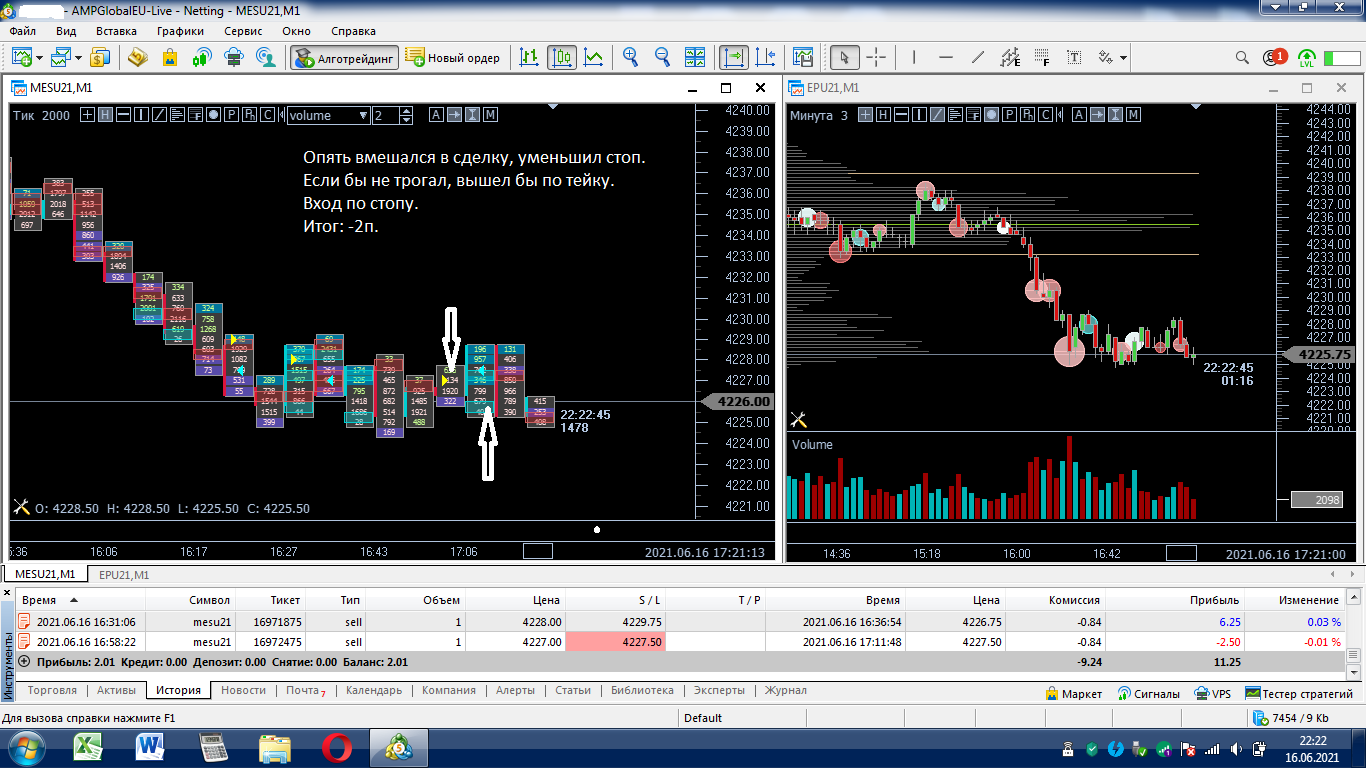This screenshot has width=1366, height=768.
Task: Select the line chart display mode
Action: tap(594, 57)
